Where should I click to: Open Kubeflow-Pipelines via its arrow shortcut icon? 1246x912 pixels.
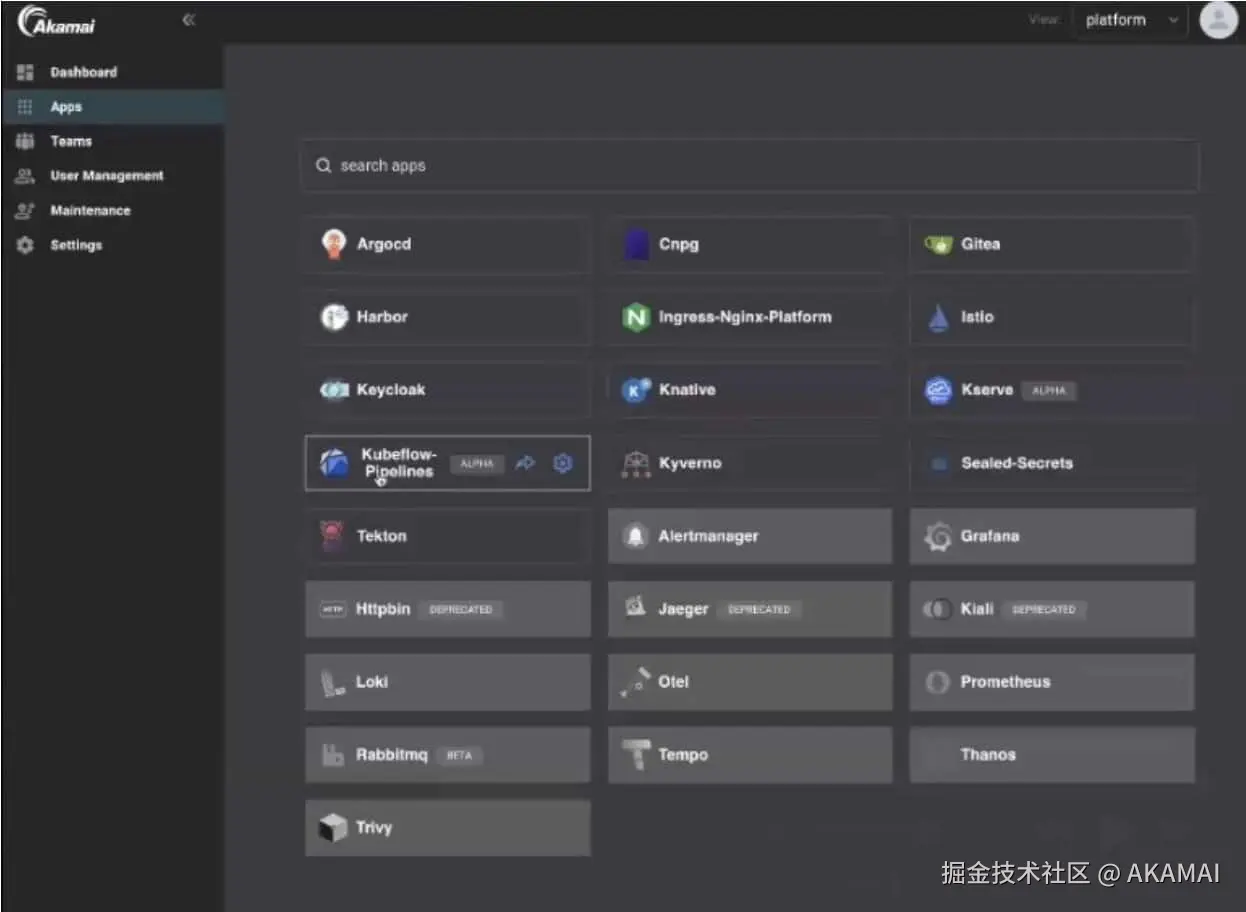click(x=525, y=463)
